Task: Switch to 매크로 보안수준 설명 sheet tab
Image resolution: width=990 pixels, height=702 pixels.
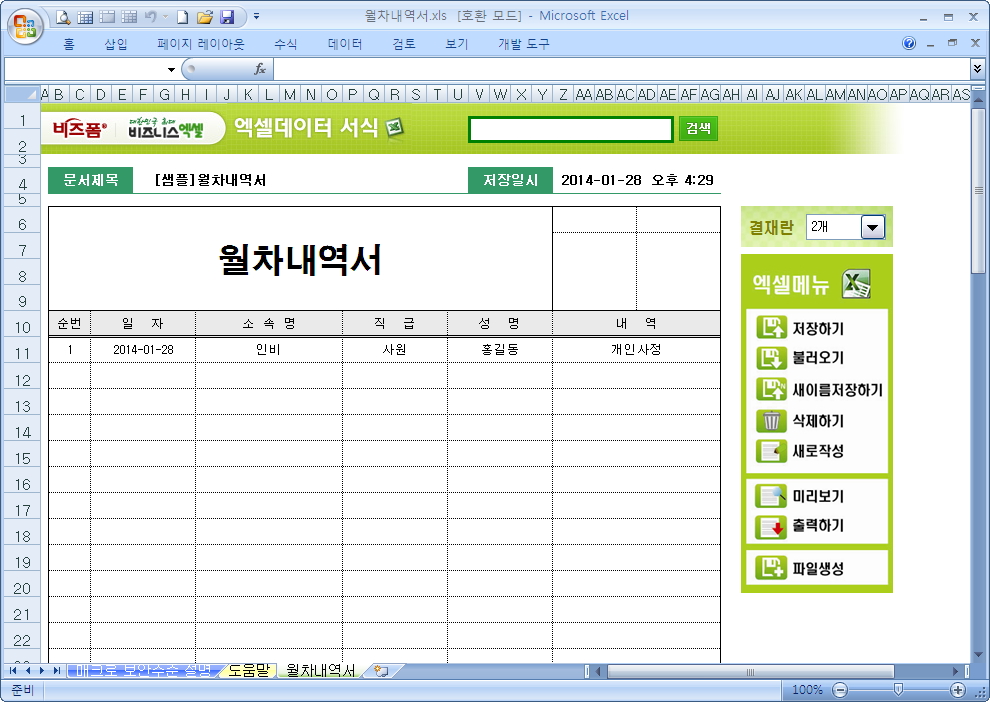Action: tap(143, 670)
